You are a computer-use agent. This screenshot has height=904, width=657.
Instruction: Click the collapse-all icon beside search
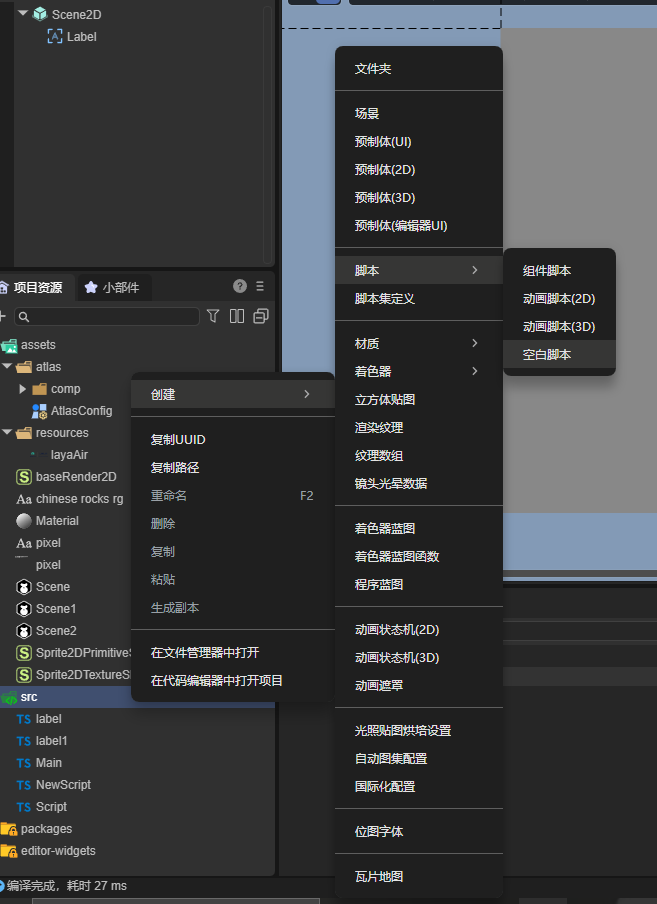click(x=261, y=316)
